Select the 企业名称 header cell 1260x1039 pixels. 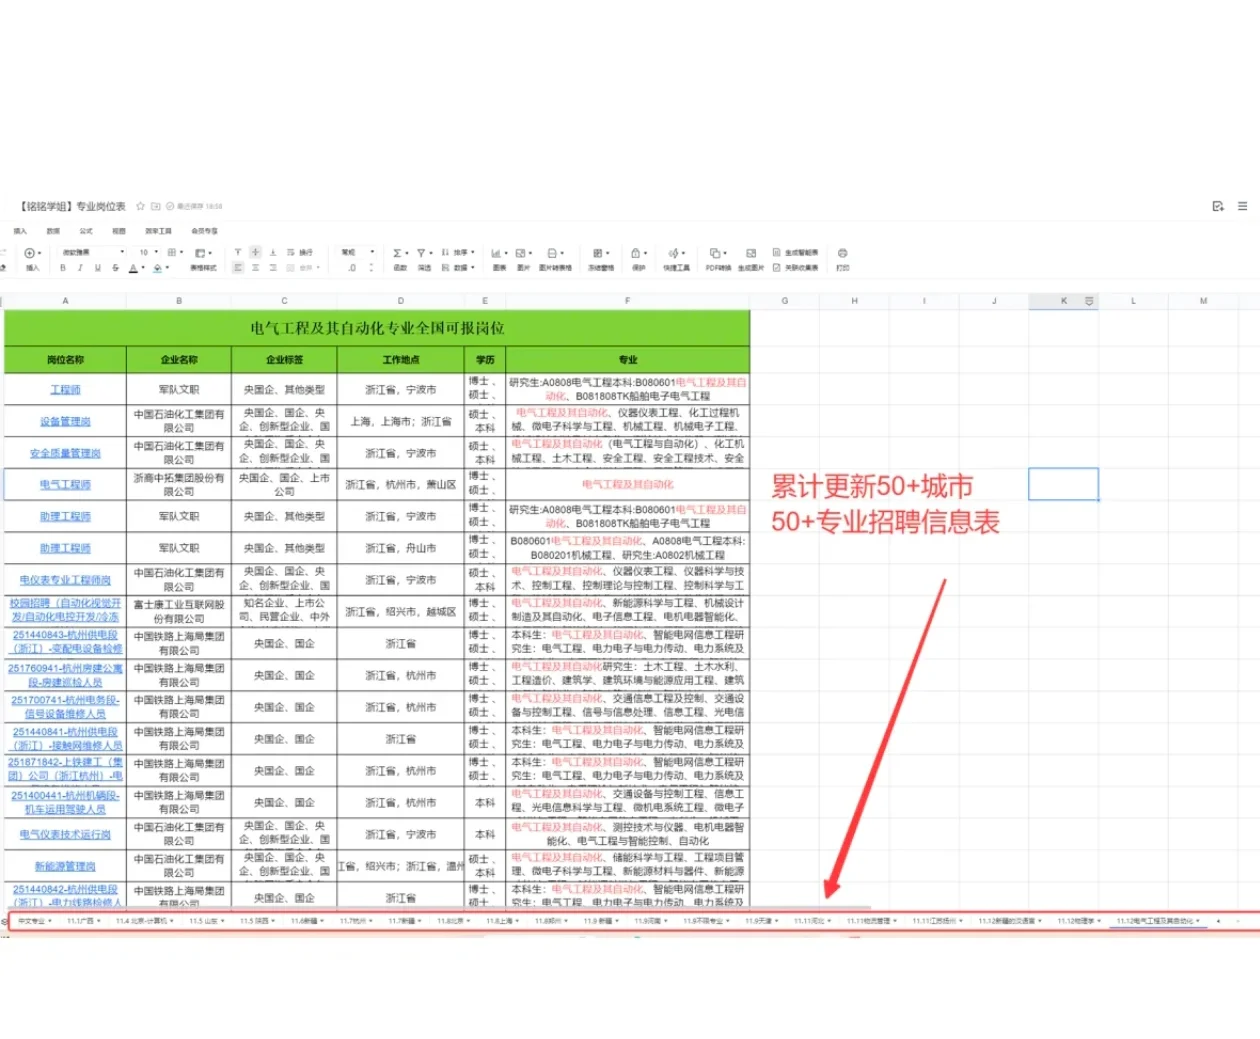coord(179,359)
